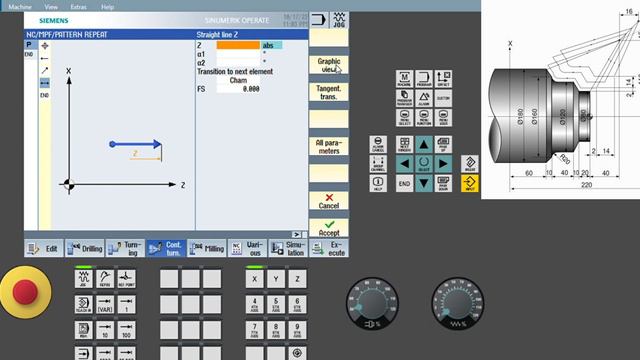Click the REF POINT key
640x360 pixels.
(127, 279)
